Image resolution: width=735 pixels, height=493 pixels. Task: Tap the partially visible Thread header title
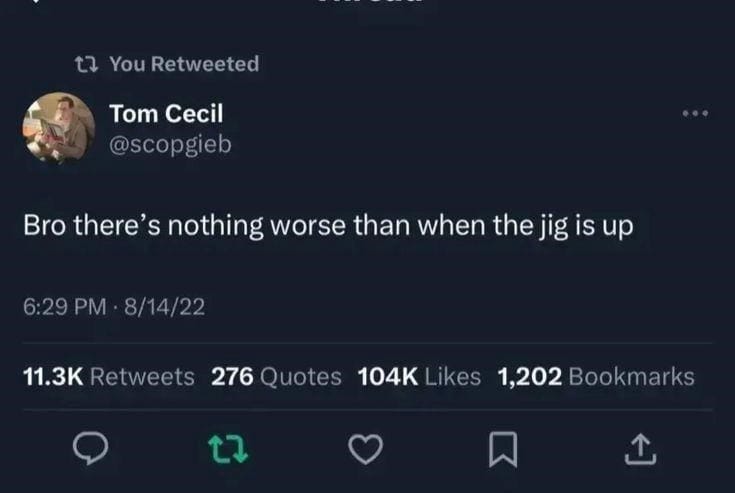click(x=370, y=1)
